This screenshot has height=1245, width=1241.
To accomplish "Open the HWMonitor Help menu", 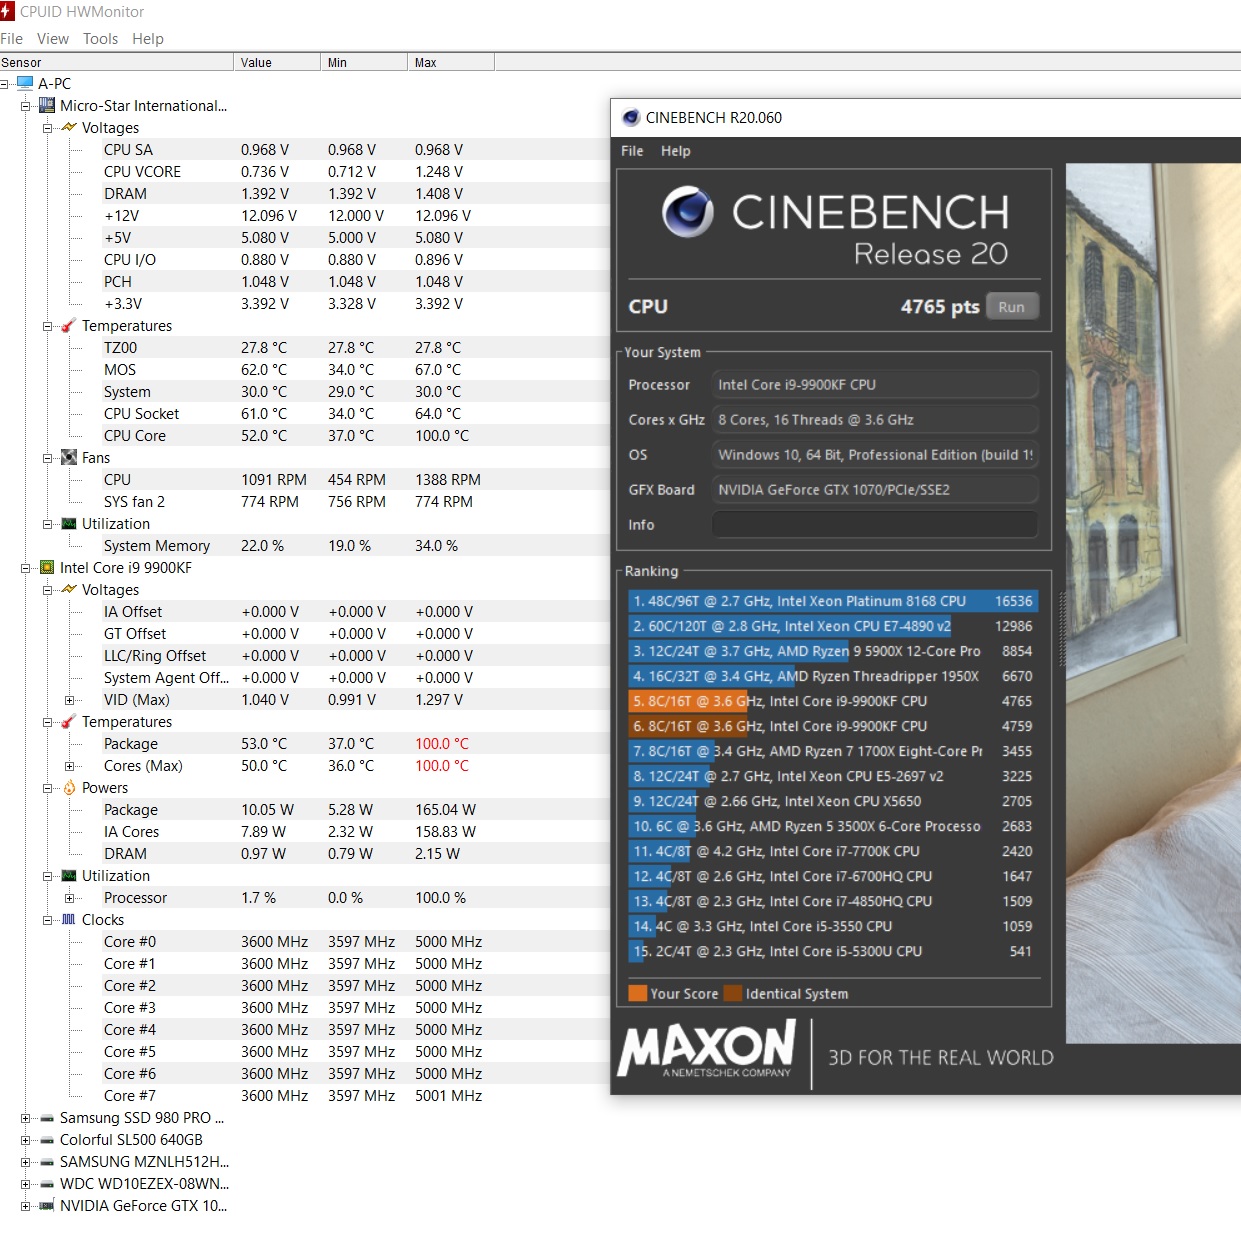I will pos(148,39).
